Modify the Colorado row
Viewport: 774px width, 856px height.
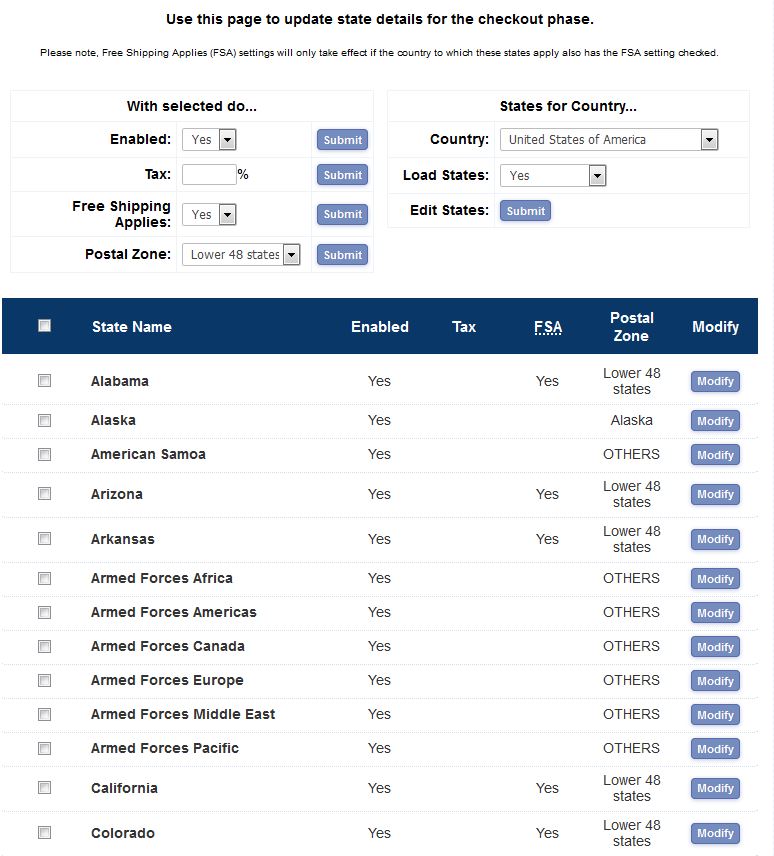pyautogui.click(x=715, y=833)
